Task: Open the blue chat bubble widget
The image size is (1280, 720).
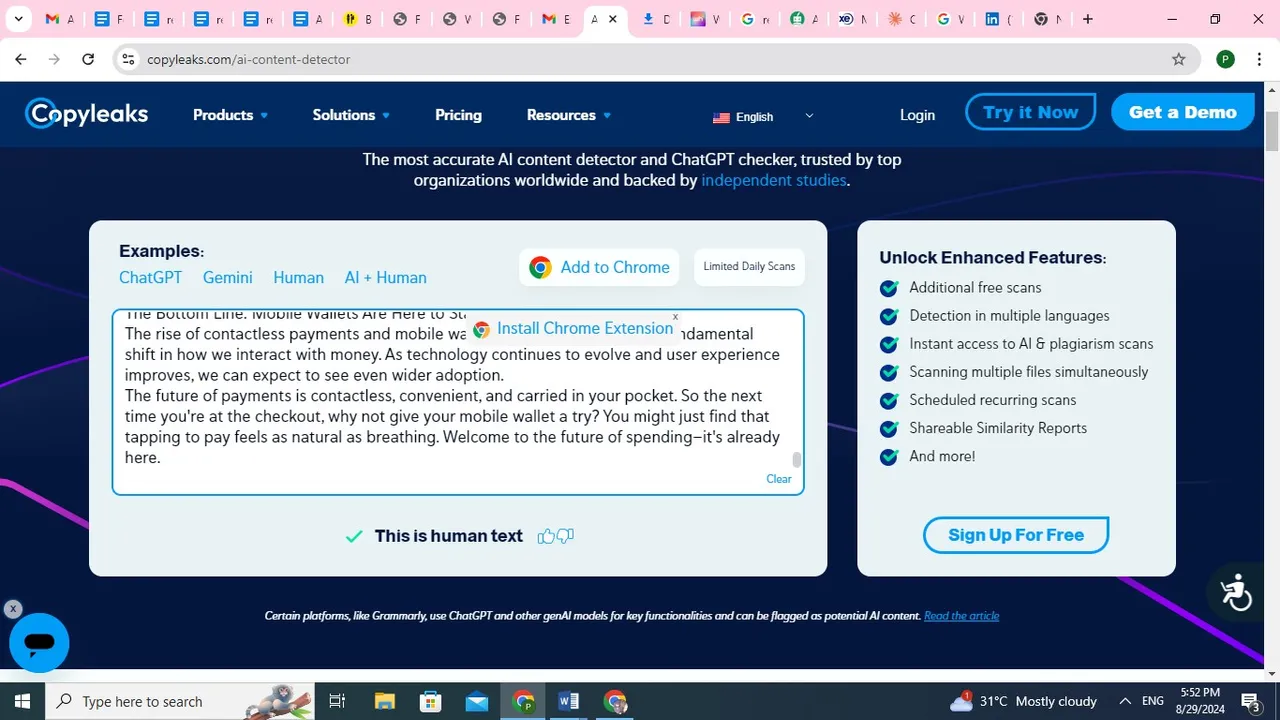Action: click(x=39, y=643)
